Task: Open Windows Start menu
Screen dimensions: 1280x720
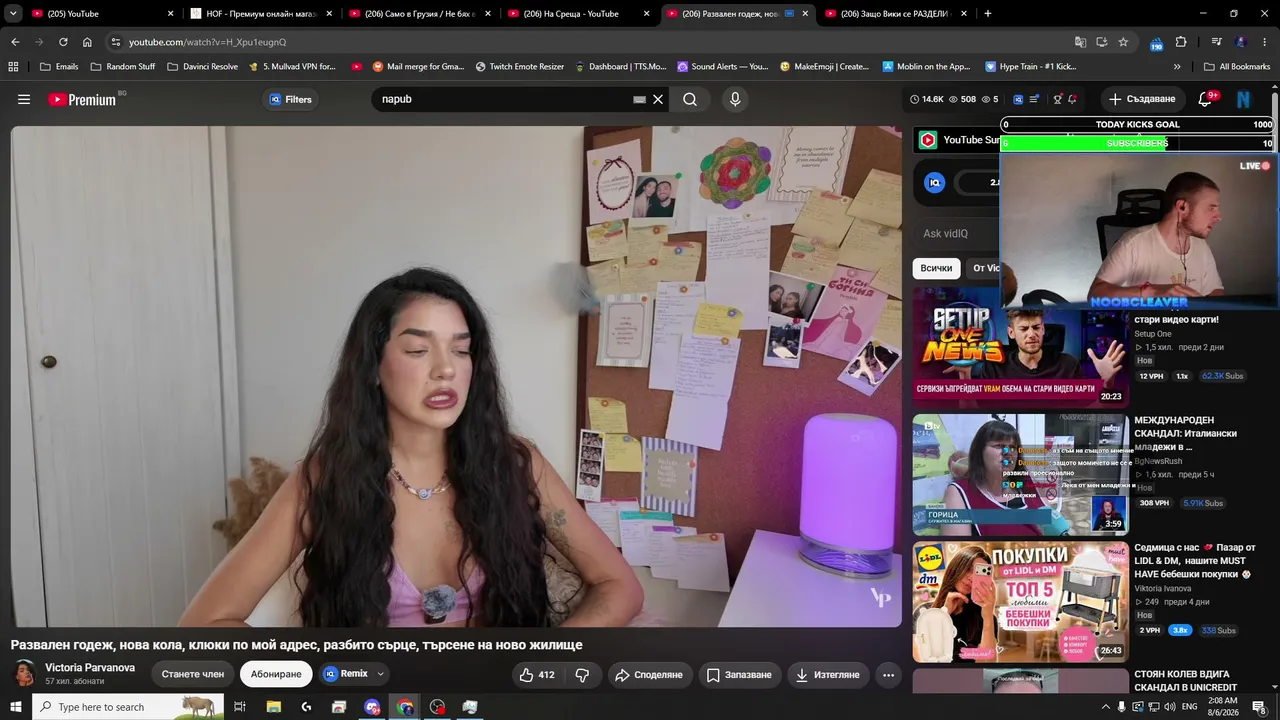Action: click(14, 707)
